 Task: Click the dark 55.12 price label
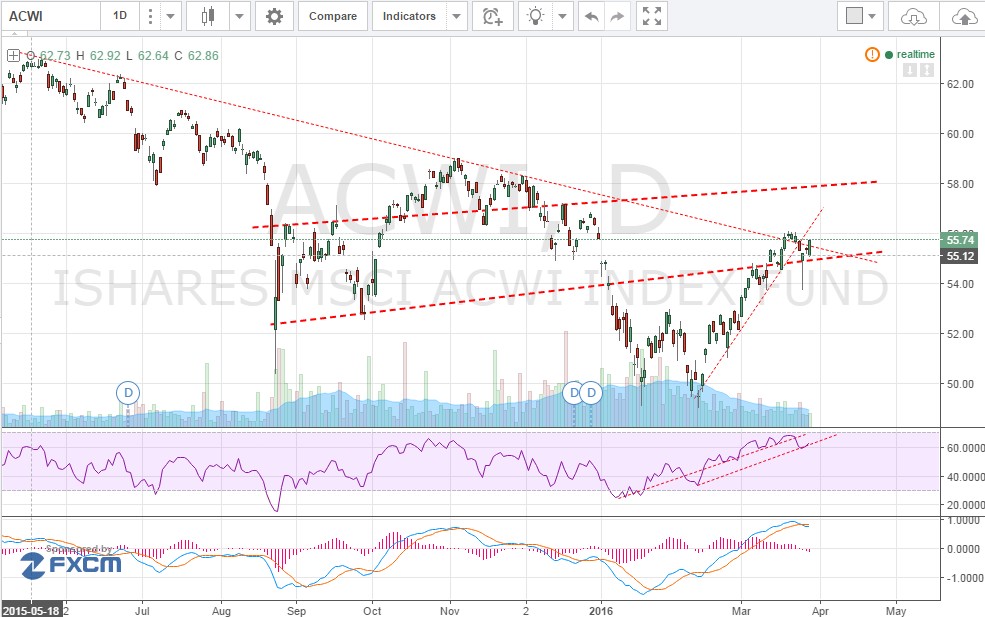960,256
